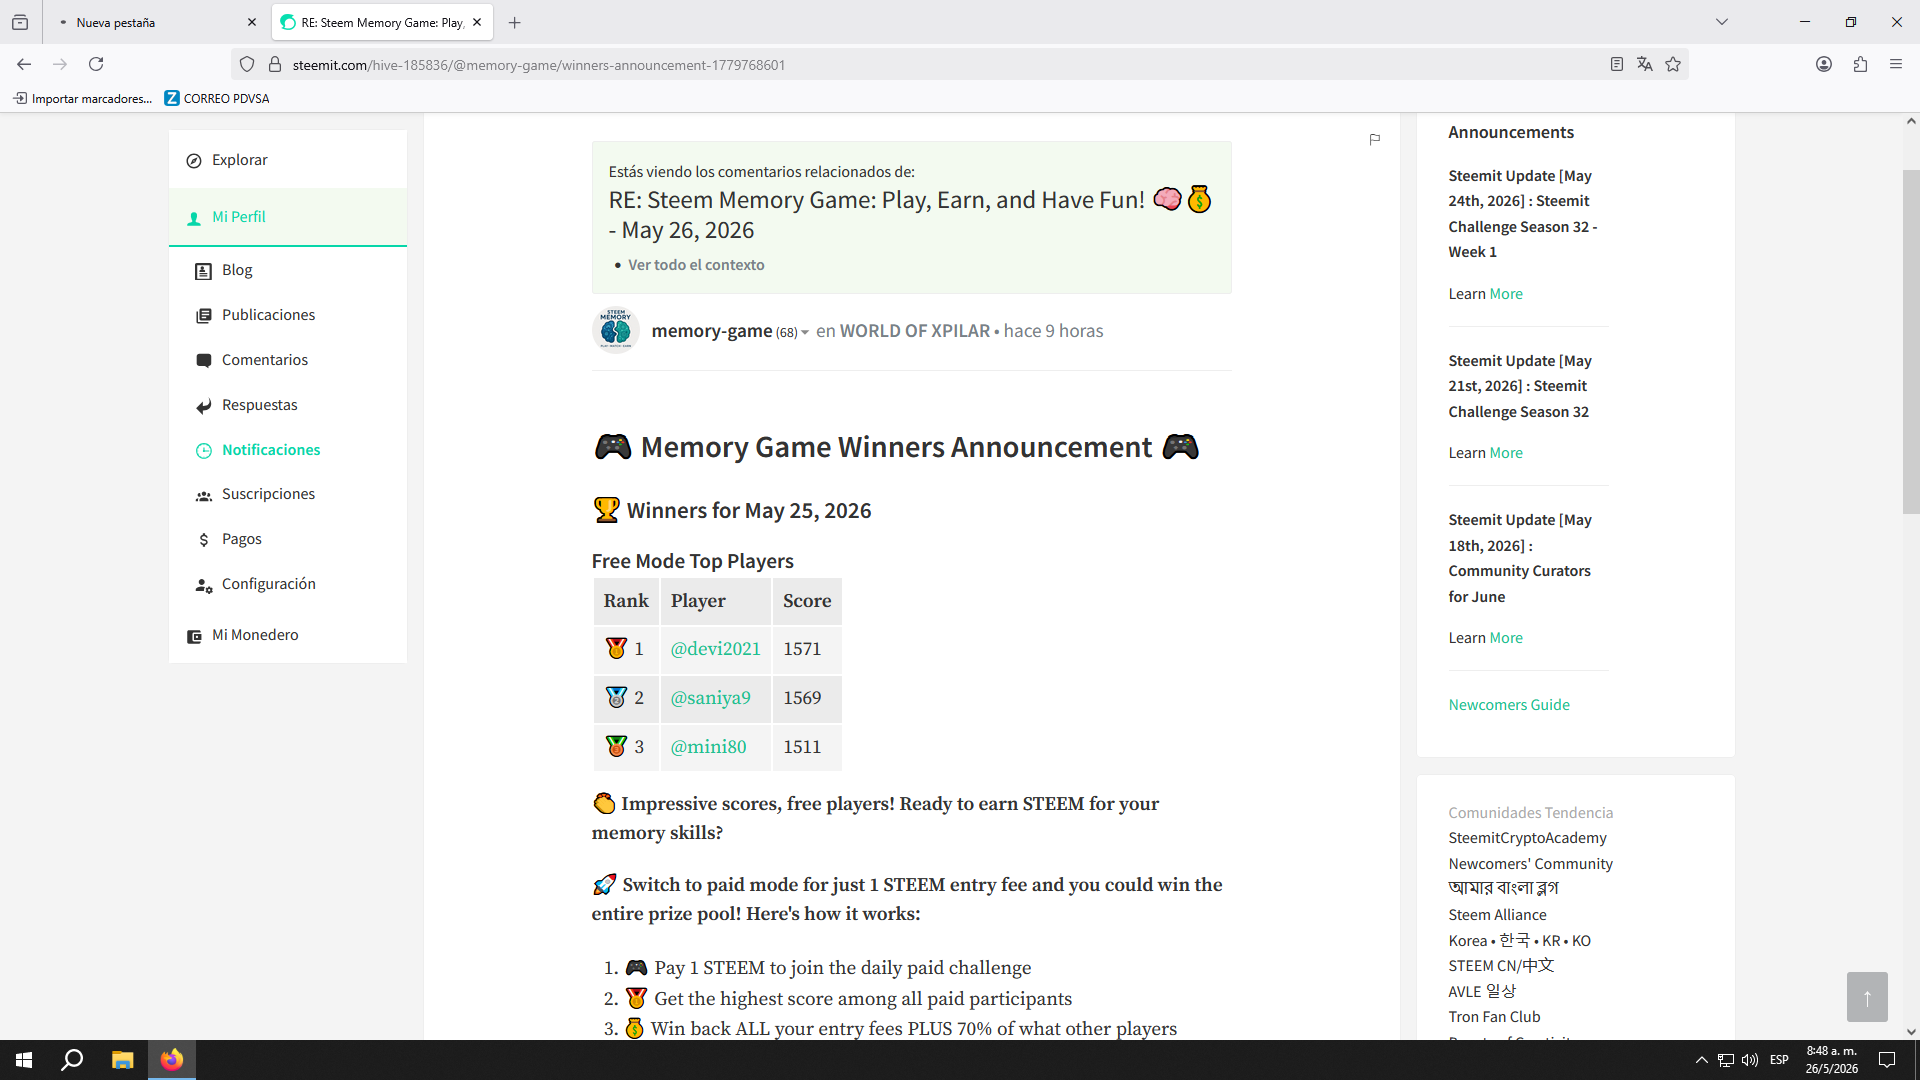This screenshot has width=1920, height=1080.
Task: Flag this post with the flag icon
Action: pyautogui.click(x=1375, y=140)
